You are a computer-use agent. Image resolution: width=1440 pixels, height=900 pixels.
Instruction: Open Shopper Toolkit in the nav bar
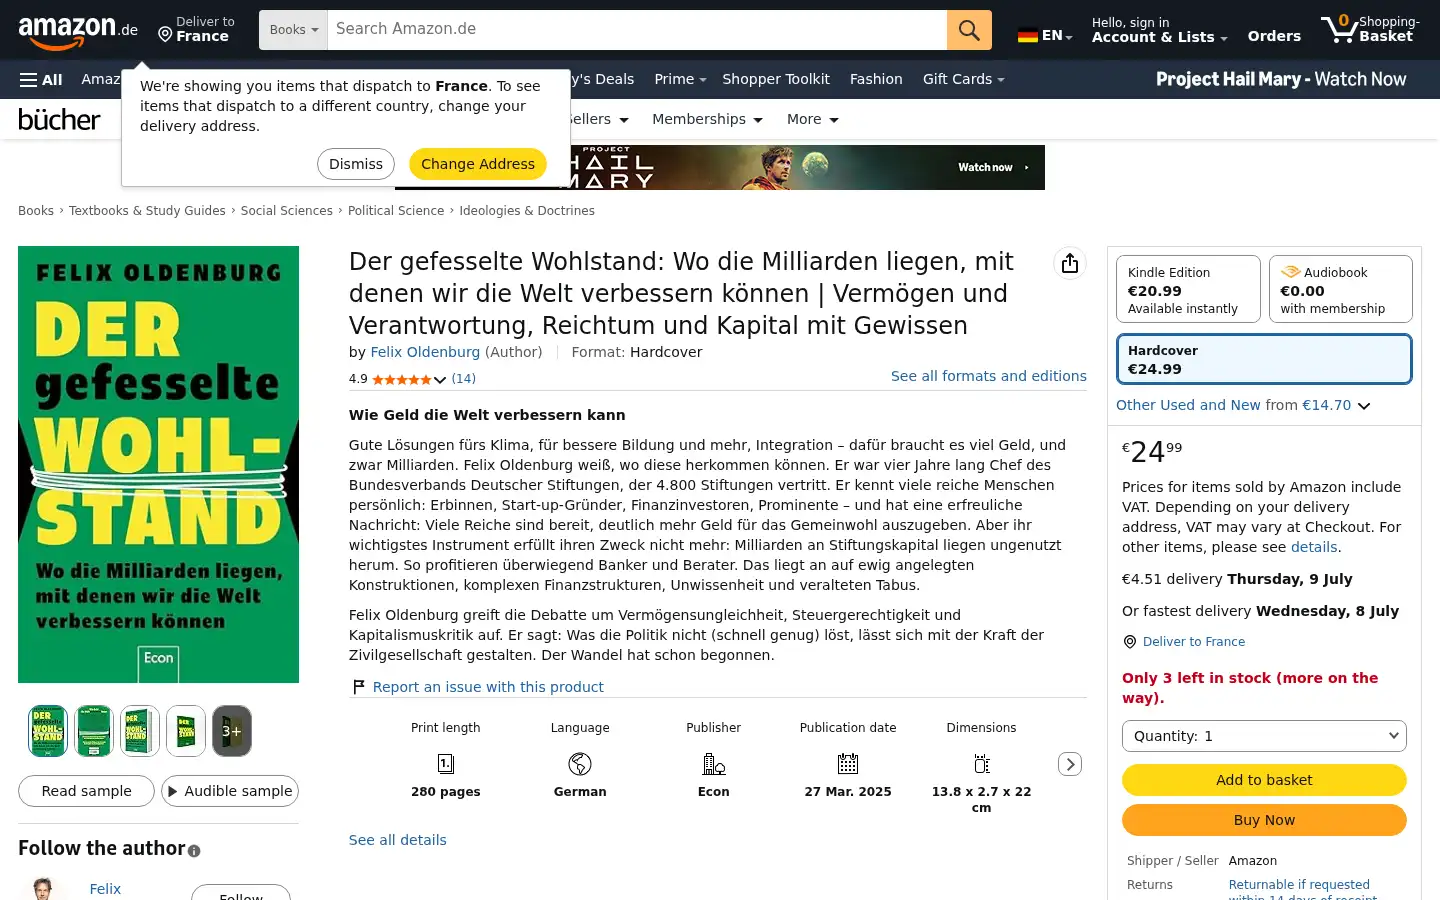pos(776,79)
